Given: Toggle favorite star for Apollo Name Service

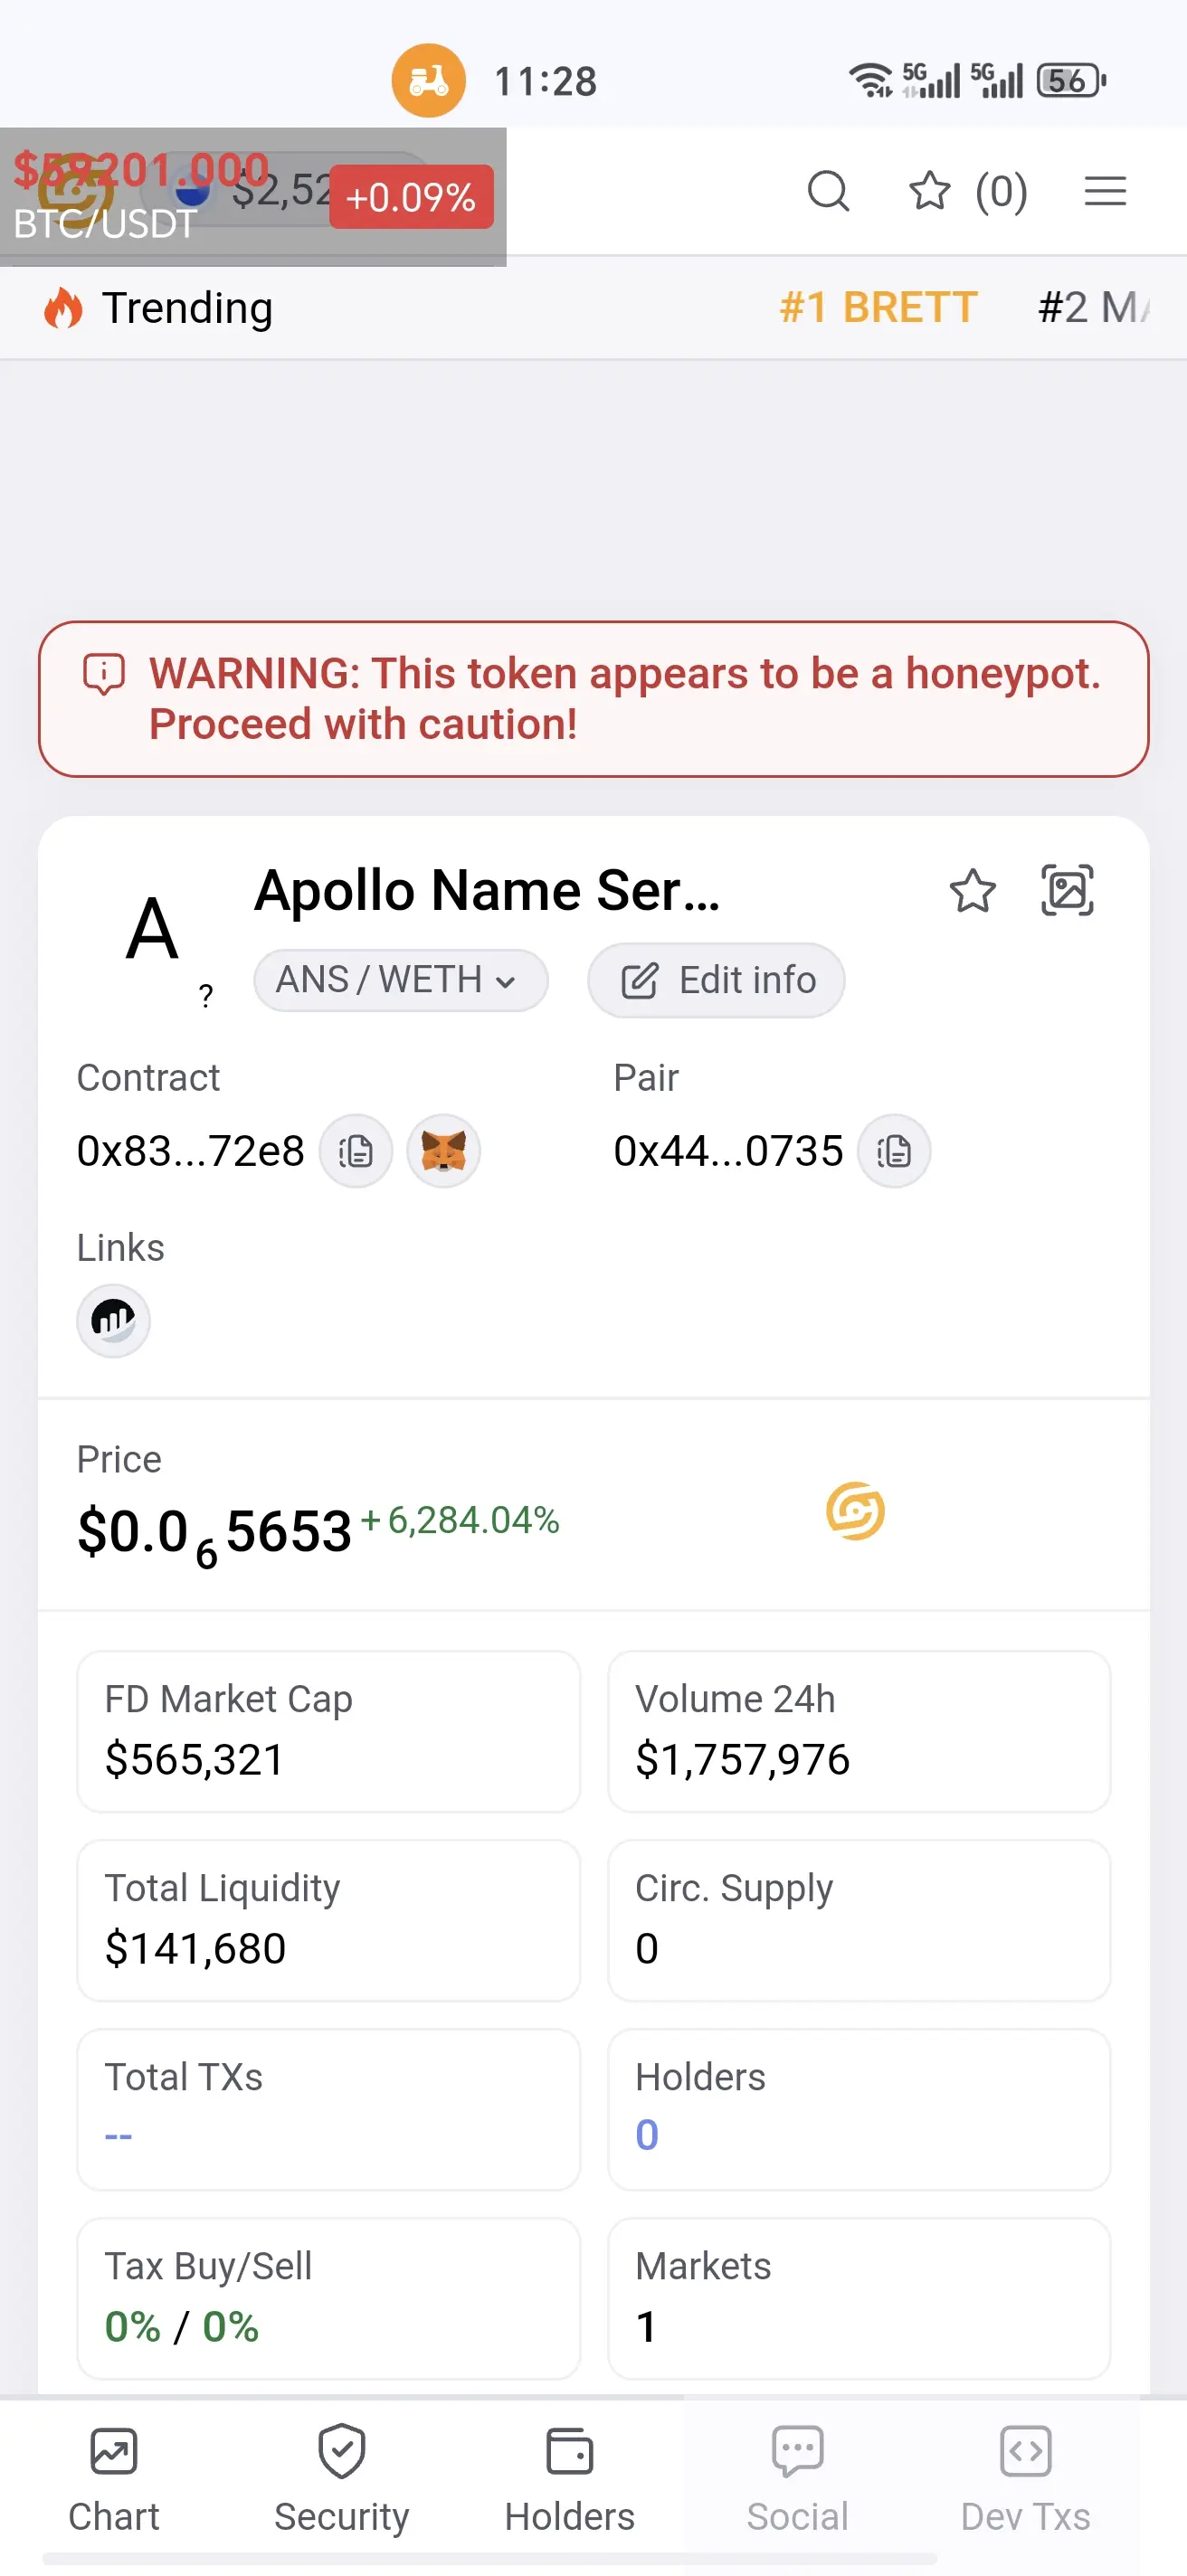Looking at the screenshot, I should [972, 890].
